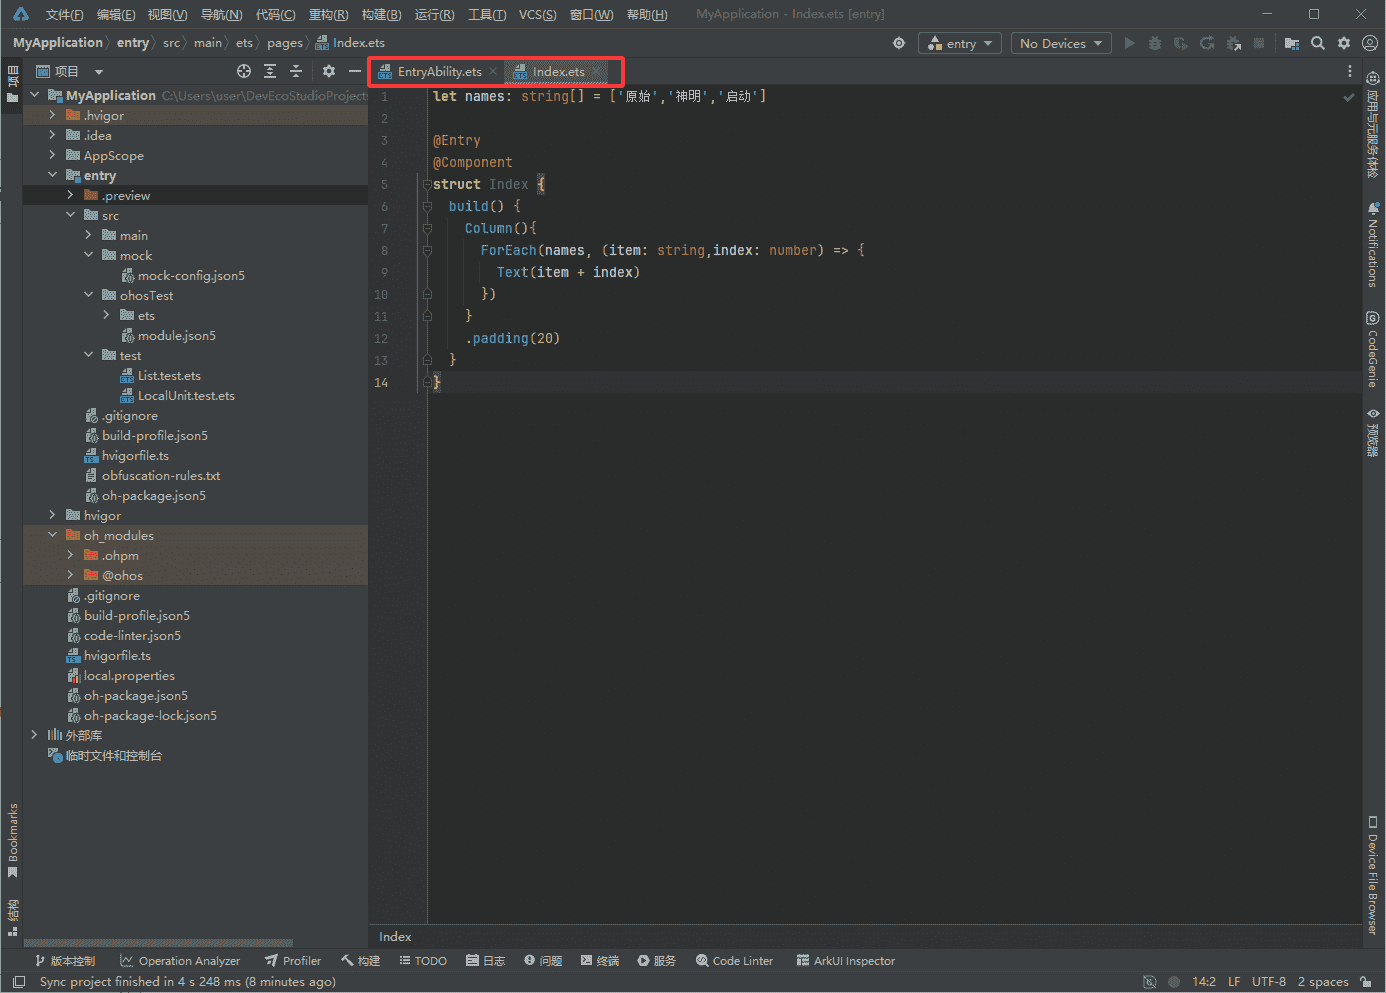This screenshot has height=993, width=1386.
Task: Open the search magnifier in the top toolbar
Action: [x=1318, y=43]
